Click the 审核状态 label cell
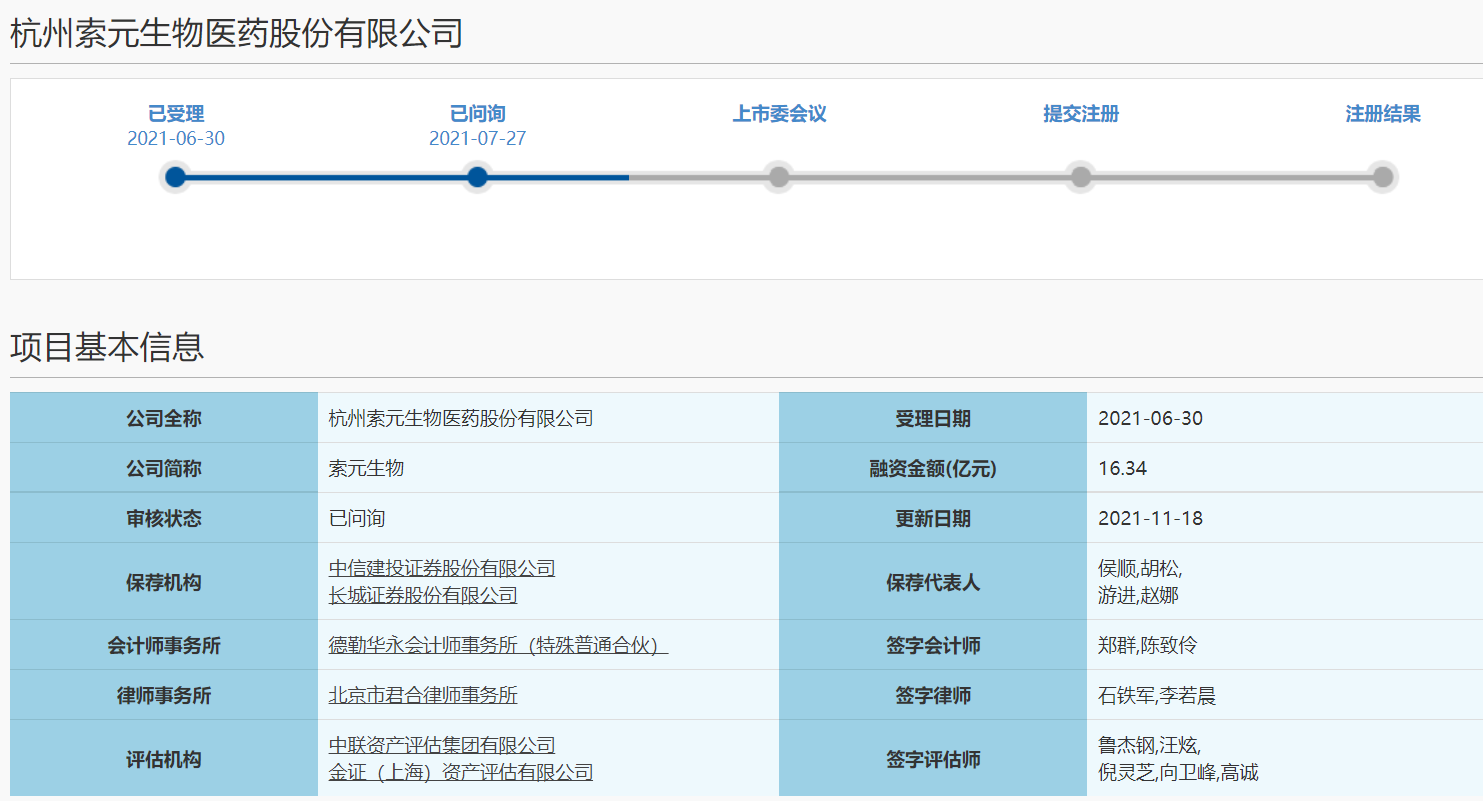Image resolution: width=1483 pixels, height=801 pixels. 164,518
